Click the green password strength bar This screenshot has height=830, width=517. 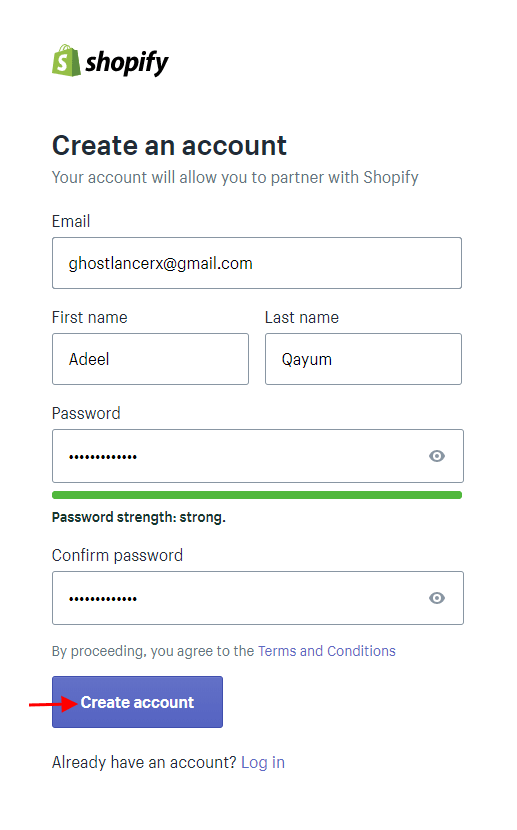tap(257, 495)
